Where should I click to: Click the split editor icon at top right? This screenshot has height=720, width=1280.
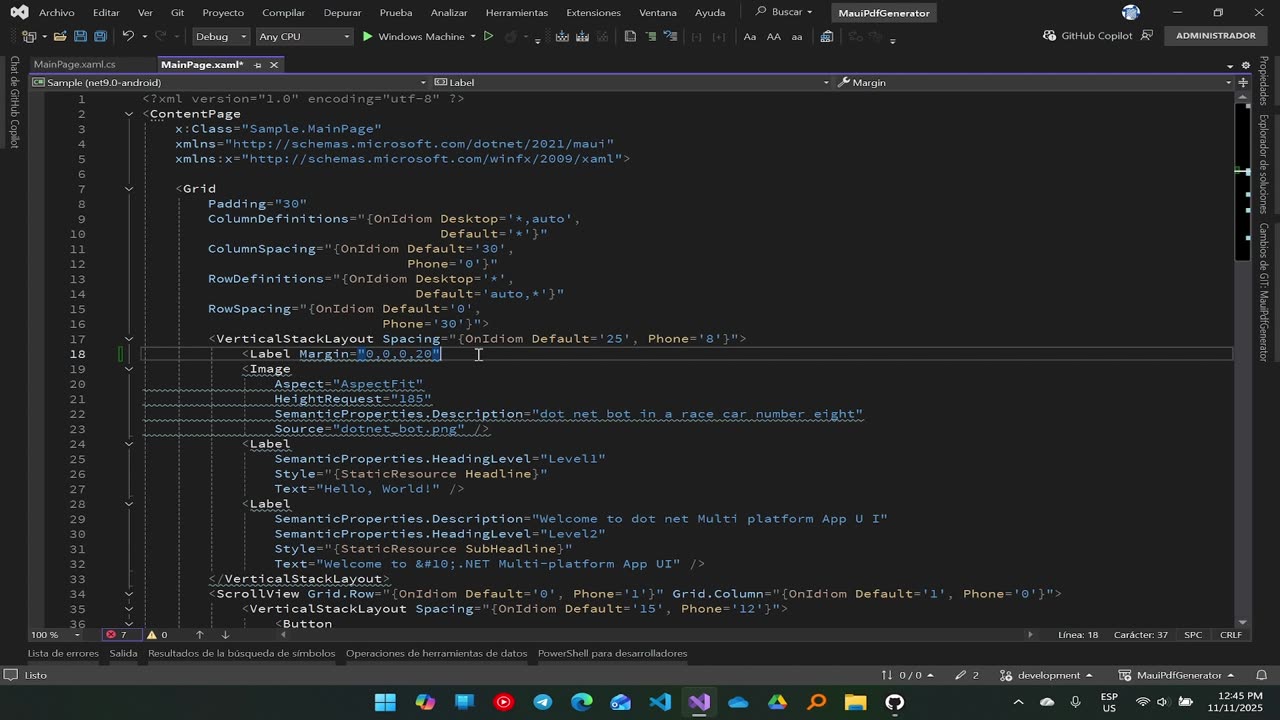coord(1243,82)
